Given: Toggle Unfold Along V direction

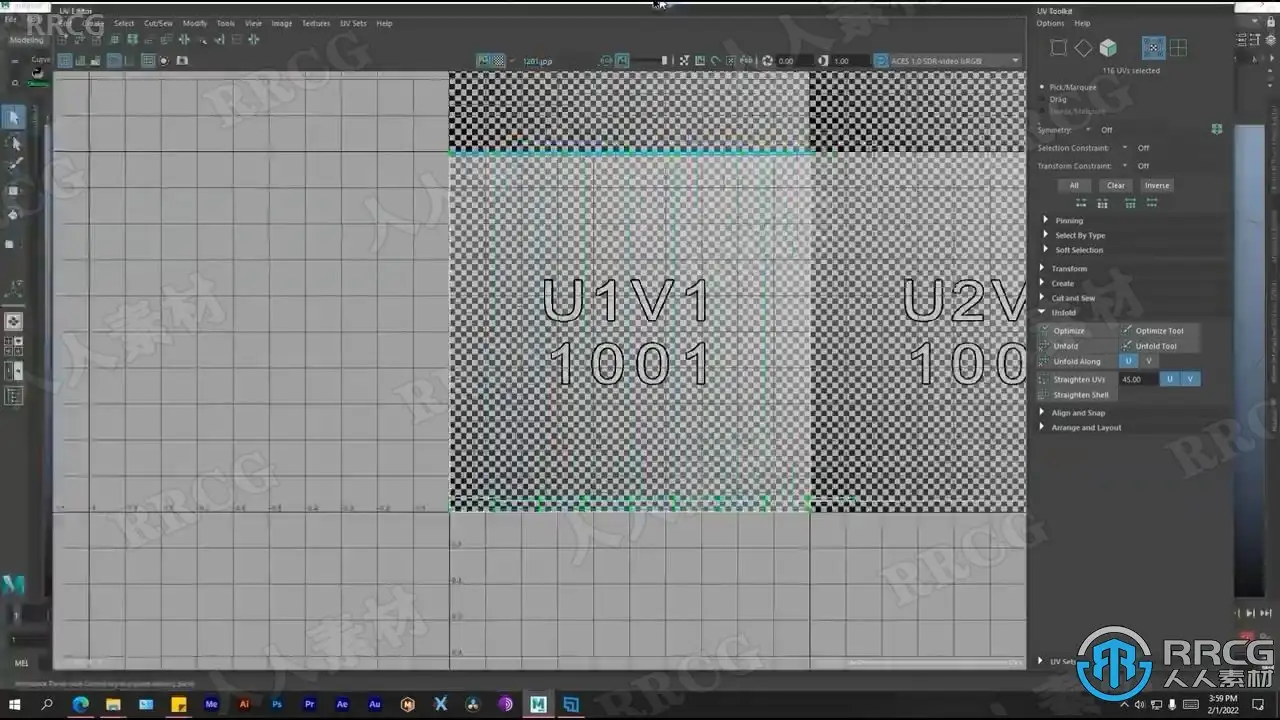Looking at the screenshot, I should click(x=1149, y=361).
